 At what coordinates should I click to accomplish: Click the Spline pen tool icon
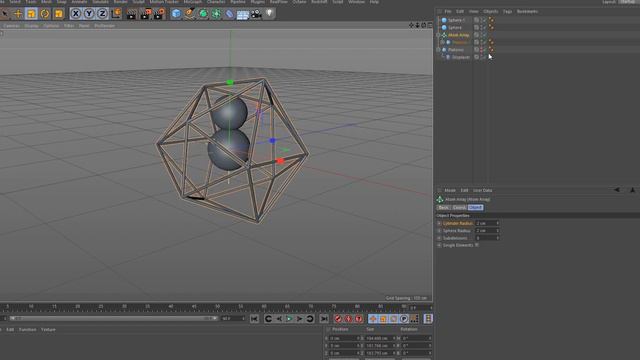pyautogui.click(x=189, y=14)
